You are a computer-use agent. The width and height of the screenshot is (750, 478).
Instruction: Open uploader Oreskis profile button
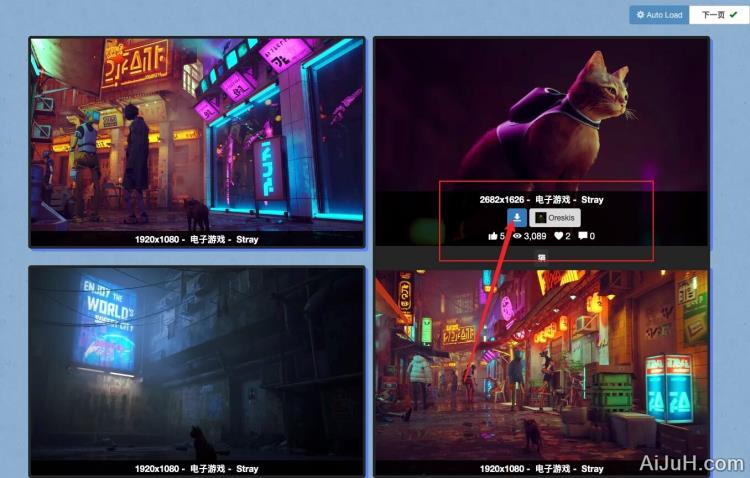click(x=555, y=217)
